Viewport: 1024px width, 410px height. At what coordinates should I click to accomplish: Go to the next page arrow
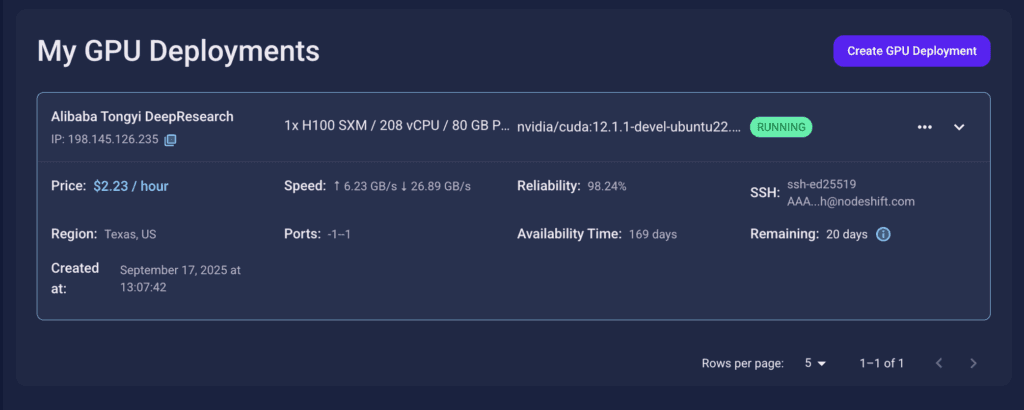973,363
